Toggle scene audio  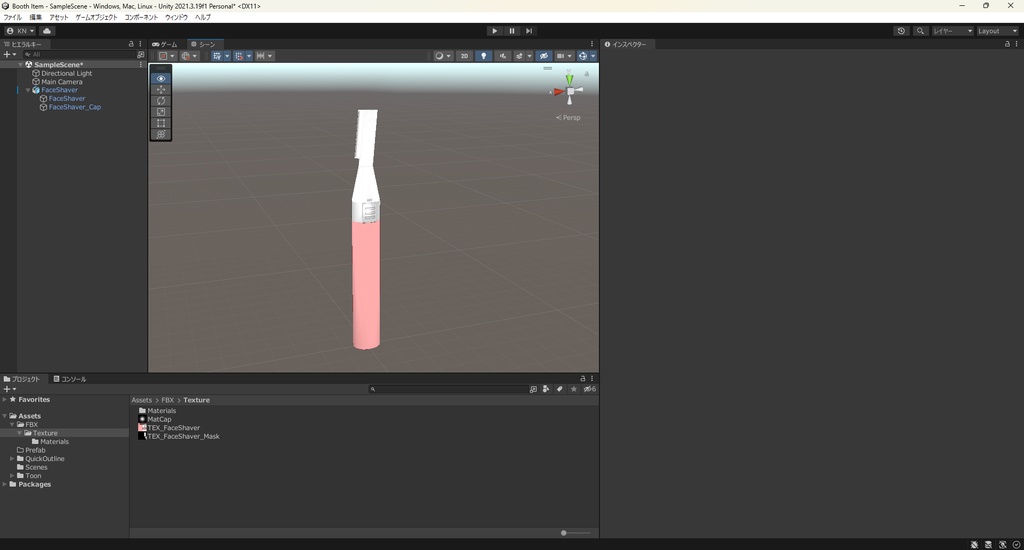[x=502, y=56]
